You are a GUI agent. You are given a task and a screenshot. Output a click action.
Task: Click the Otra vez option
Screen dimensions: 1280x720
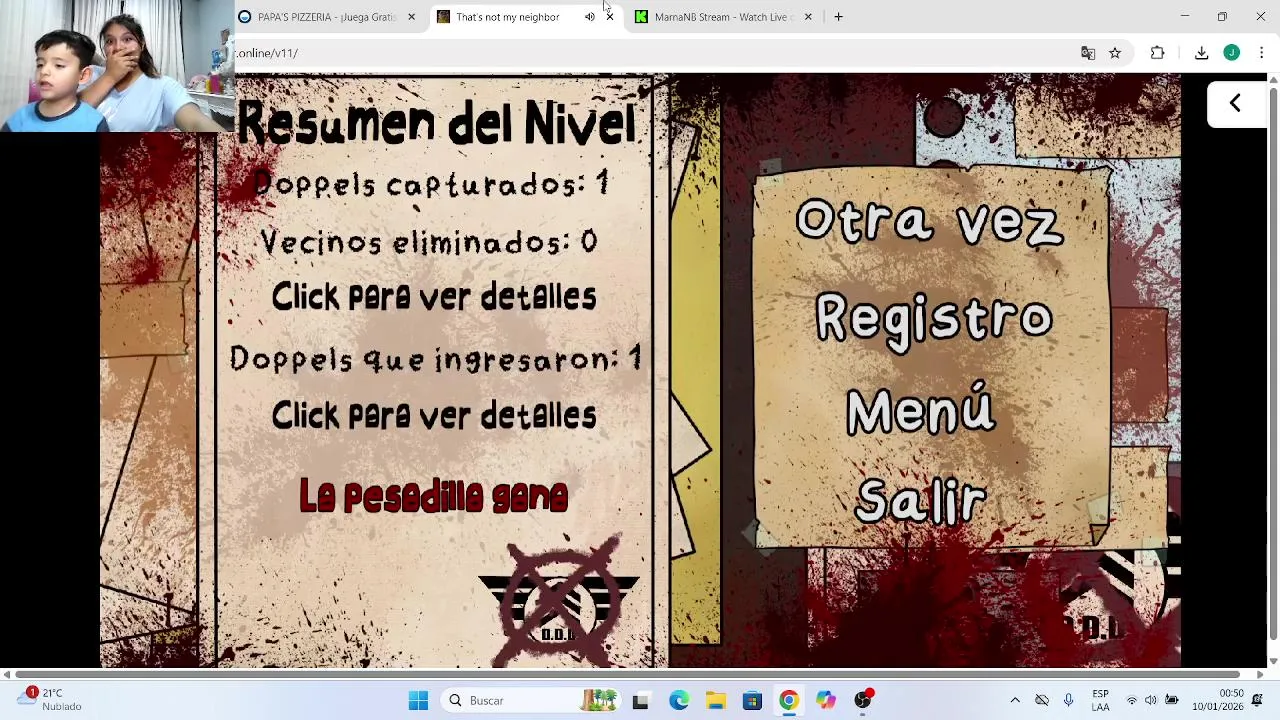click(x=928, y=221)
